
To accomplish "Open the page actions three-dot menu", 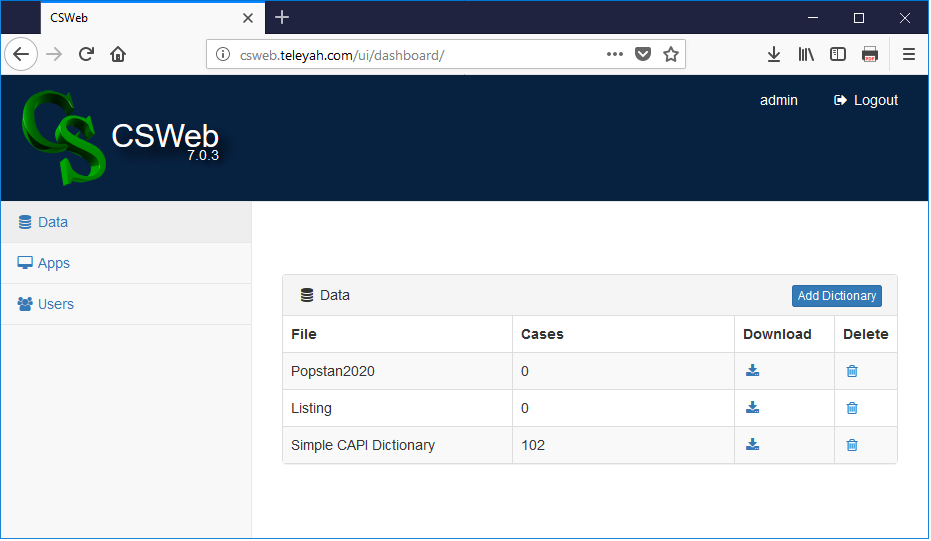I will point(615,55).
